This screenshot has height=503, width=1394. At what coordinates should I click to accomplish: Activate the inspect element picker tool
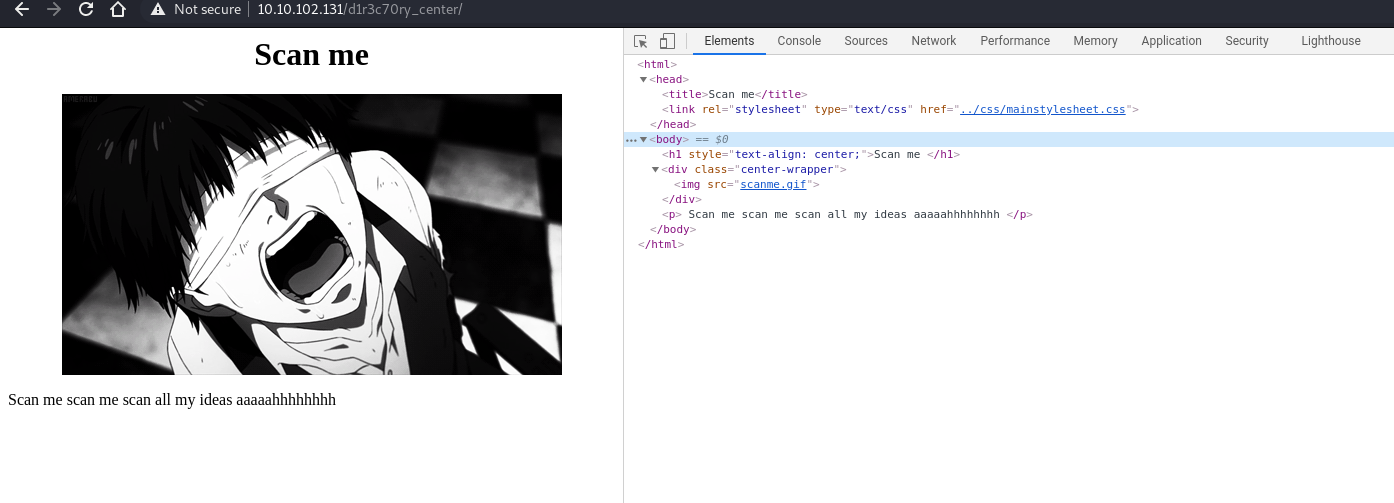[x=641, y=41]
